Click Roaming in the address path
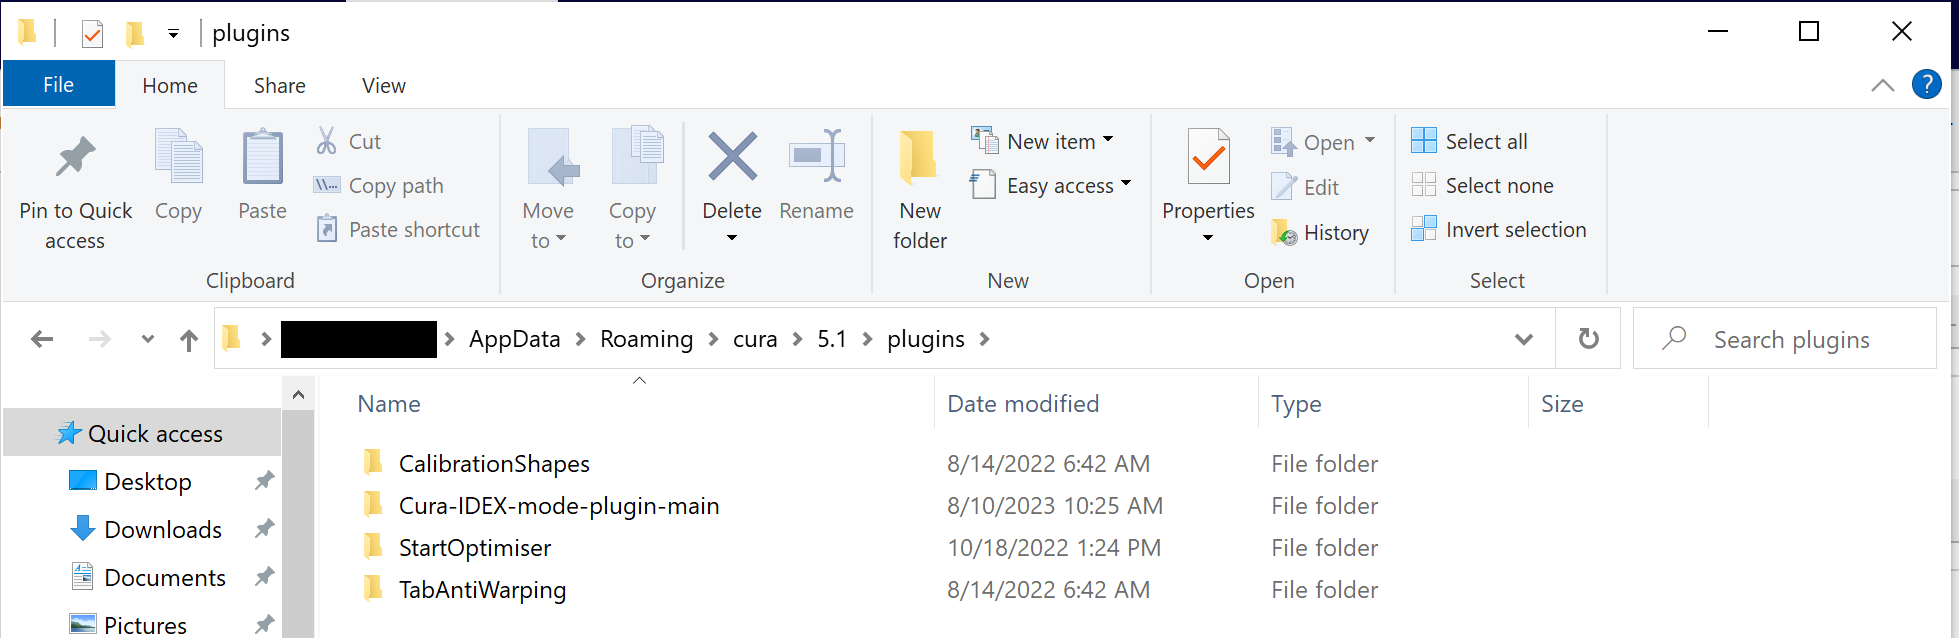Screen dimensions: 1959x638 tap(646, 339)
